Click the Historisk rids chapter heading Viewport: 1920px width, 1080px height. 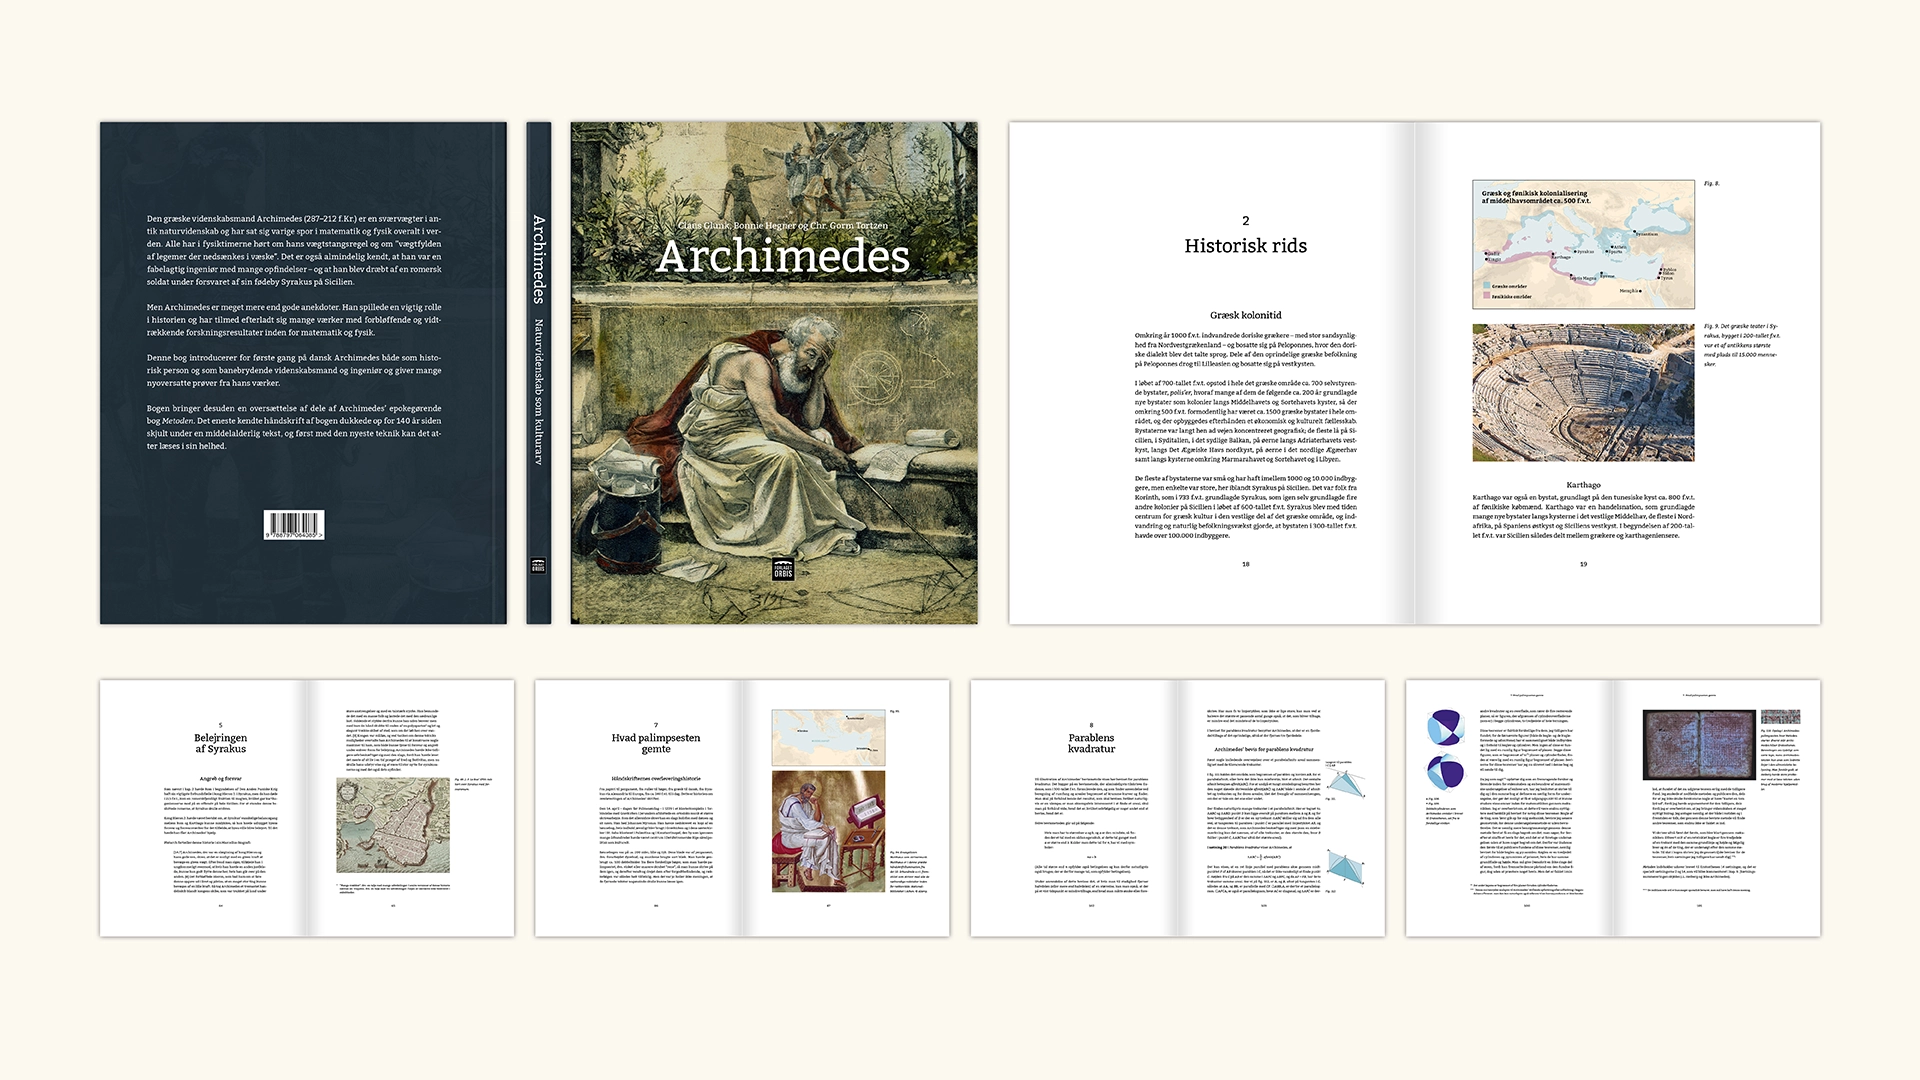click(x=1245, y=246)
